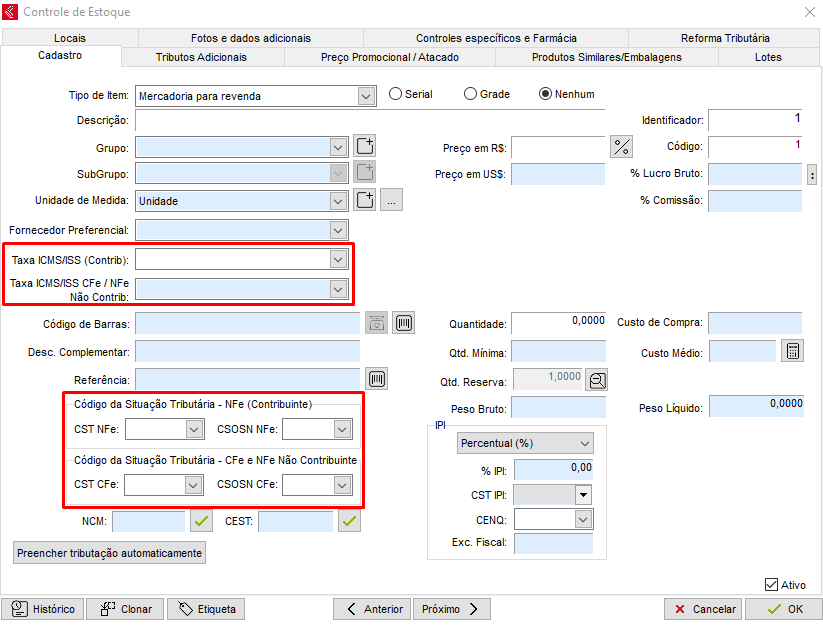Switch to Preço Promocional / Atacado tab
The width and height of the screenshot is (823, 626).
click(389, 57)
